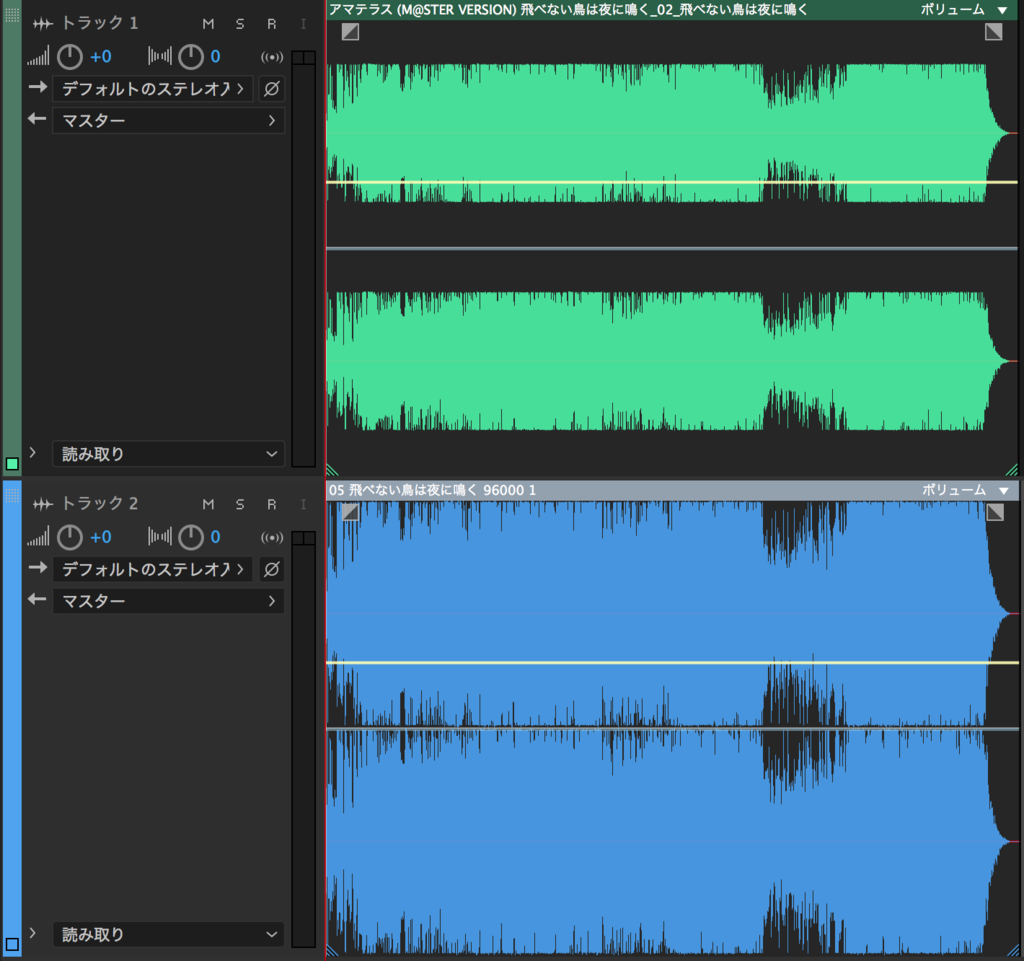
Task: Click yellow volume envelope on Track 2 clip
Action: coord(672,663)
